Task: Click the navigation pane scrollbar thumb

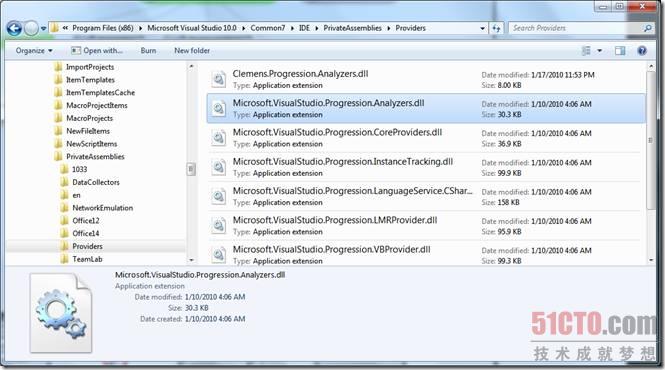Action: [x=191, y=169]
